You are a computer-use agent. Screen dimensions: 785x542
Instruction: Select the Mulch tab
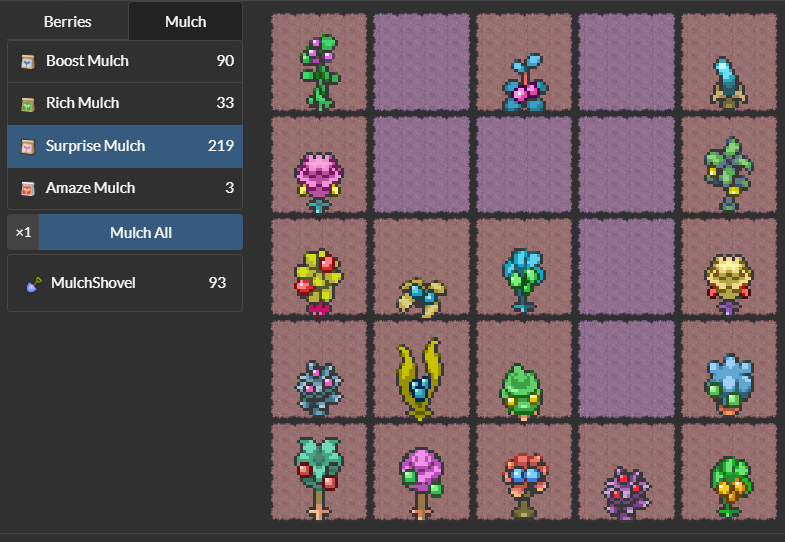(185, 22)
